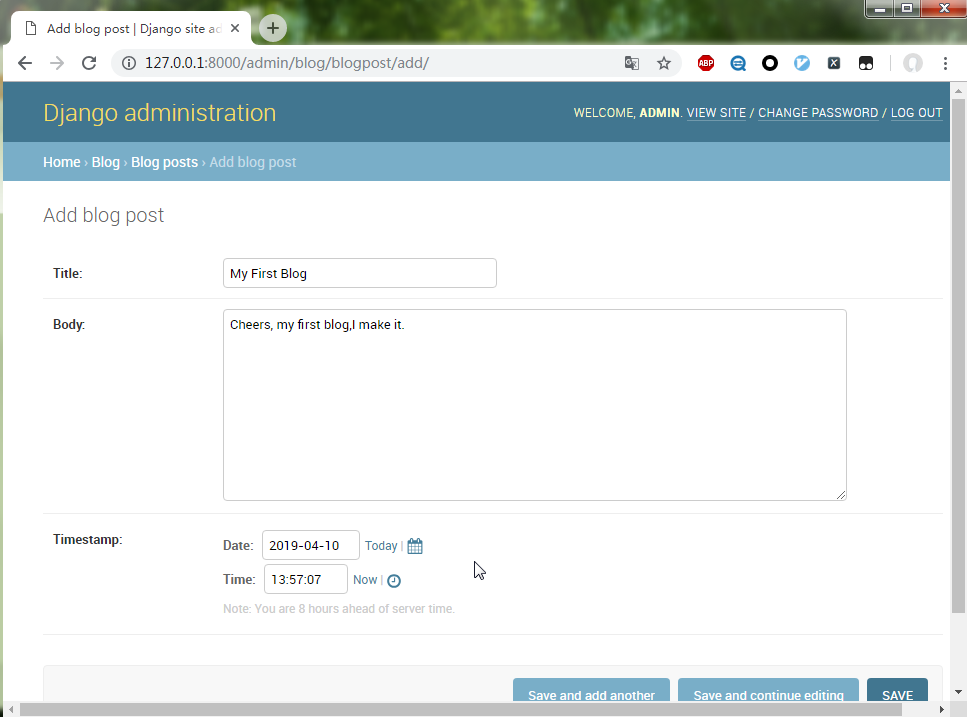Maximize the browser window
Viewport: 967px width, 717px height.
click(x=907, y=9)
